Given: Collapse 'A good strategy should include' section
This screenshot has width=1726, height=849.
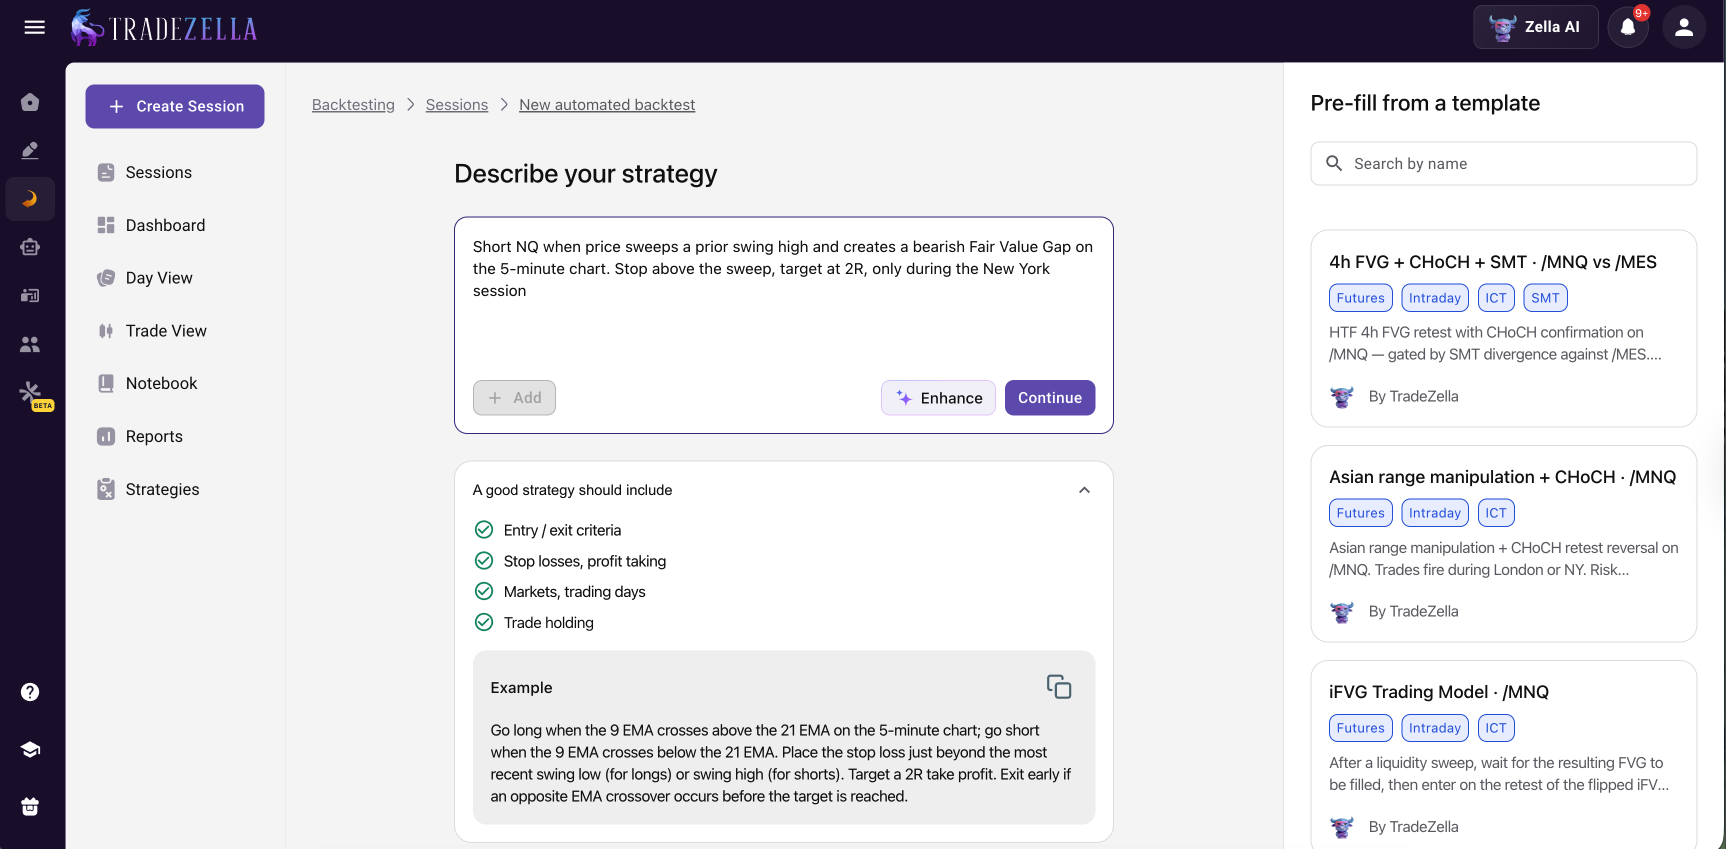Looking at the screenshot, I should [1084, 490].
